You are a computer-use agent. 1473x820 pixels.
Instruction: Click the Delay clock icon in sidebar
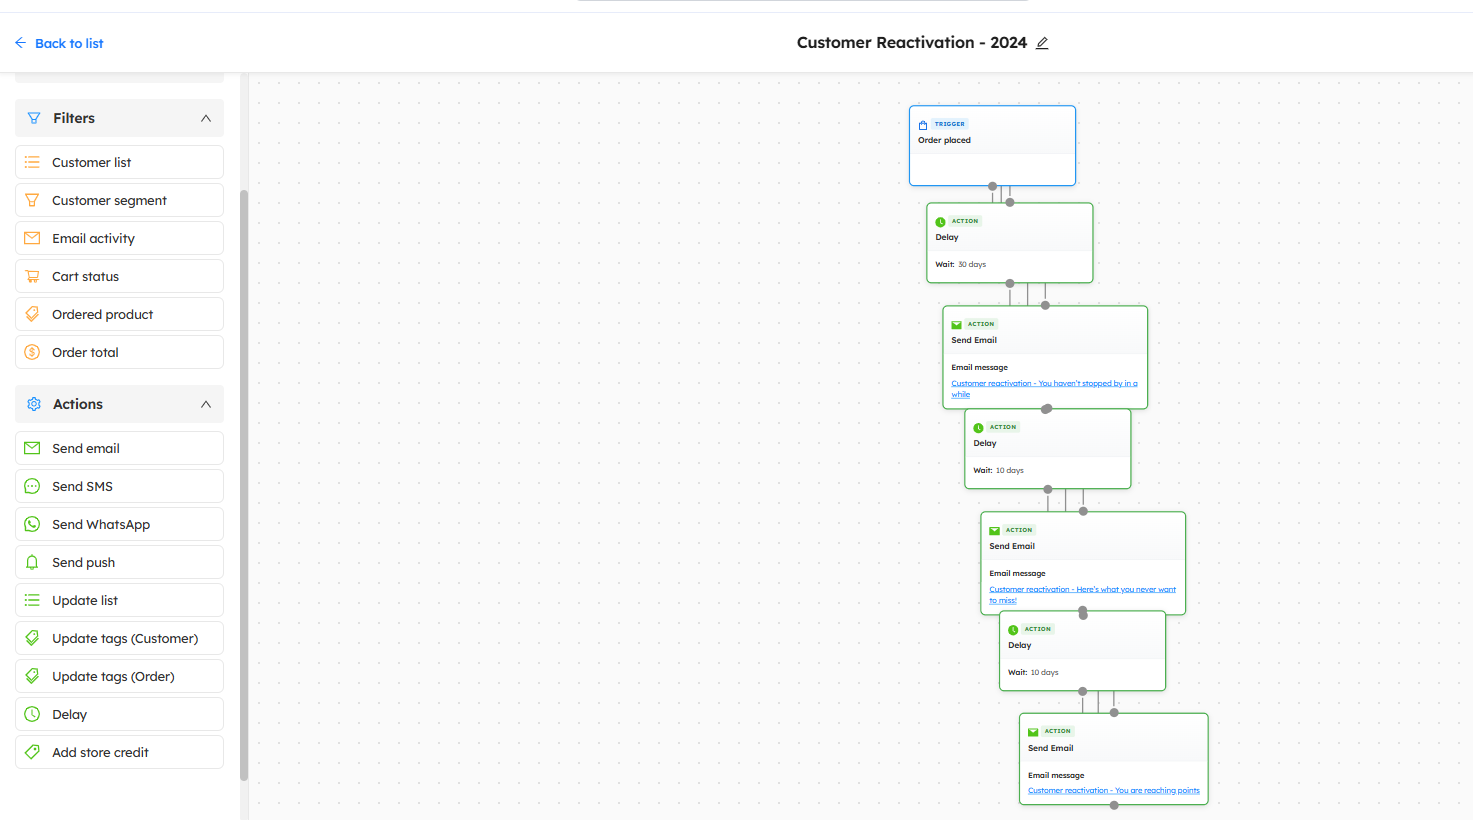(x=32, y=714)
